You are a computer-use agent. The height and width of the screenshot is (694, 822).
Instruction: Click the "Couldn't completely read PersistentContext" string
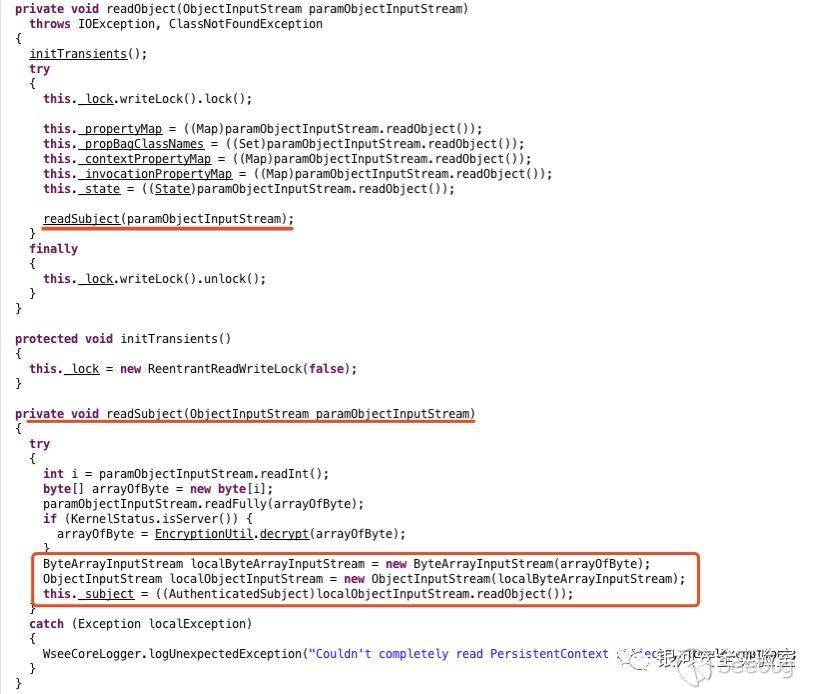459,654
